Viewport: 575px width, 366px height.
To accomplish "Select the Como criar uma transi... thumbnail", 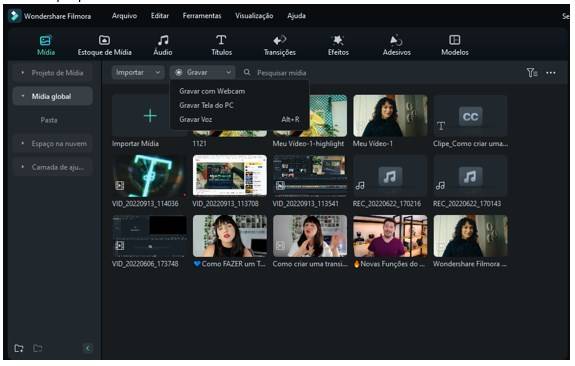I will click(310, 236).
